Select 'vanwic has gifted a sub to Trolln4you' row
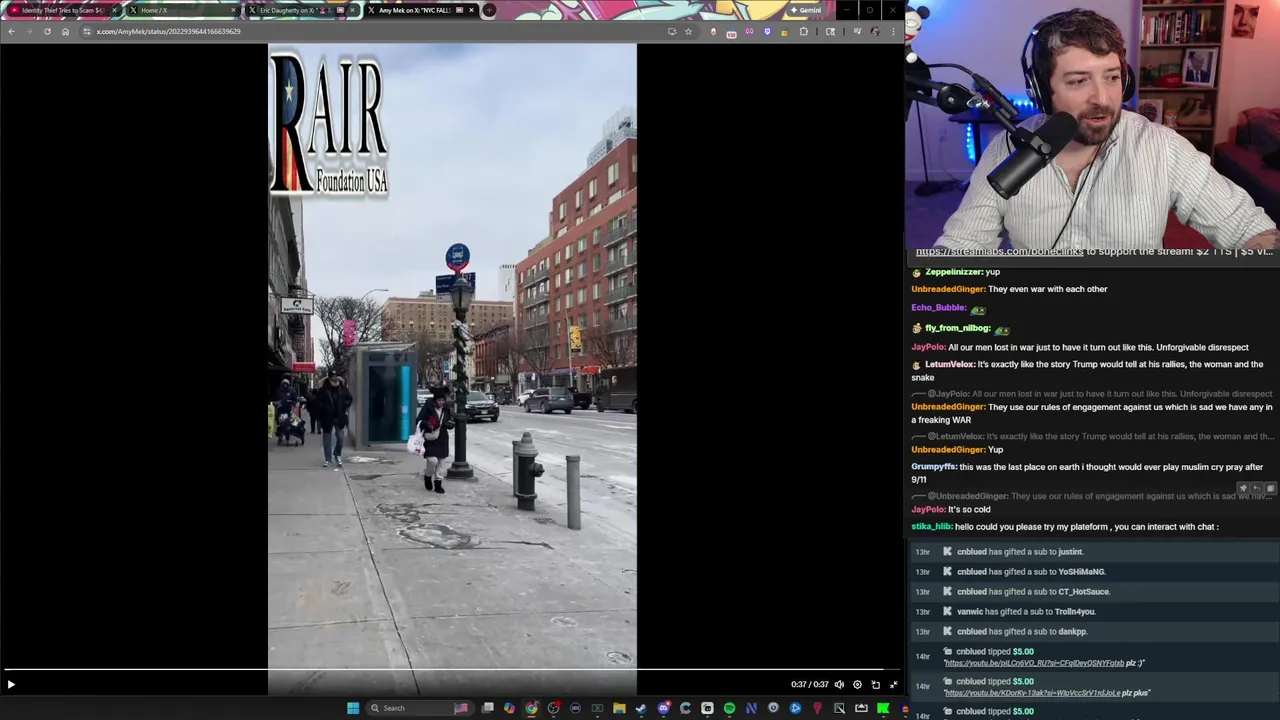Image resolution: width=1280 pixels, height=720 pixels. point(1094,612)
